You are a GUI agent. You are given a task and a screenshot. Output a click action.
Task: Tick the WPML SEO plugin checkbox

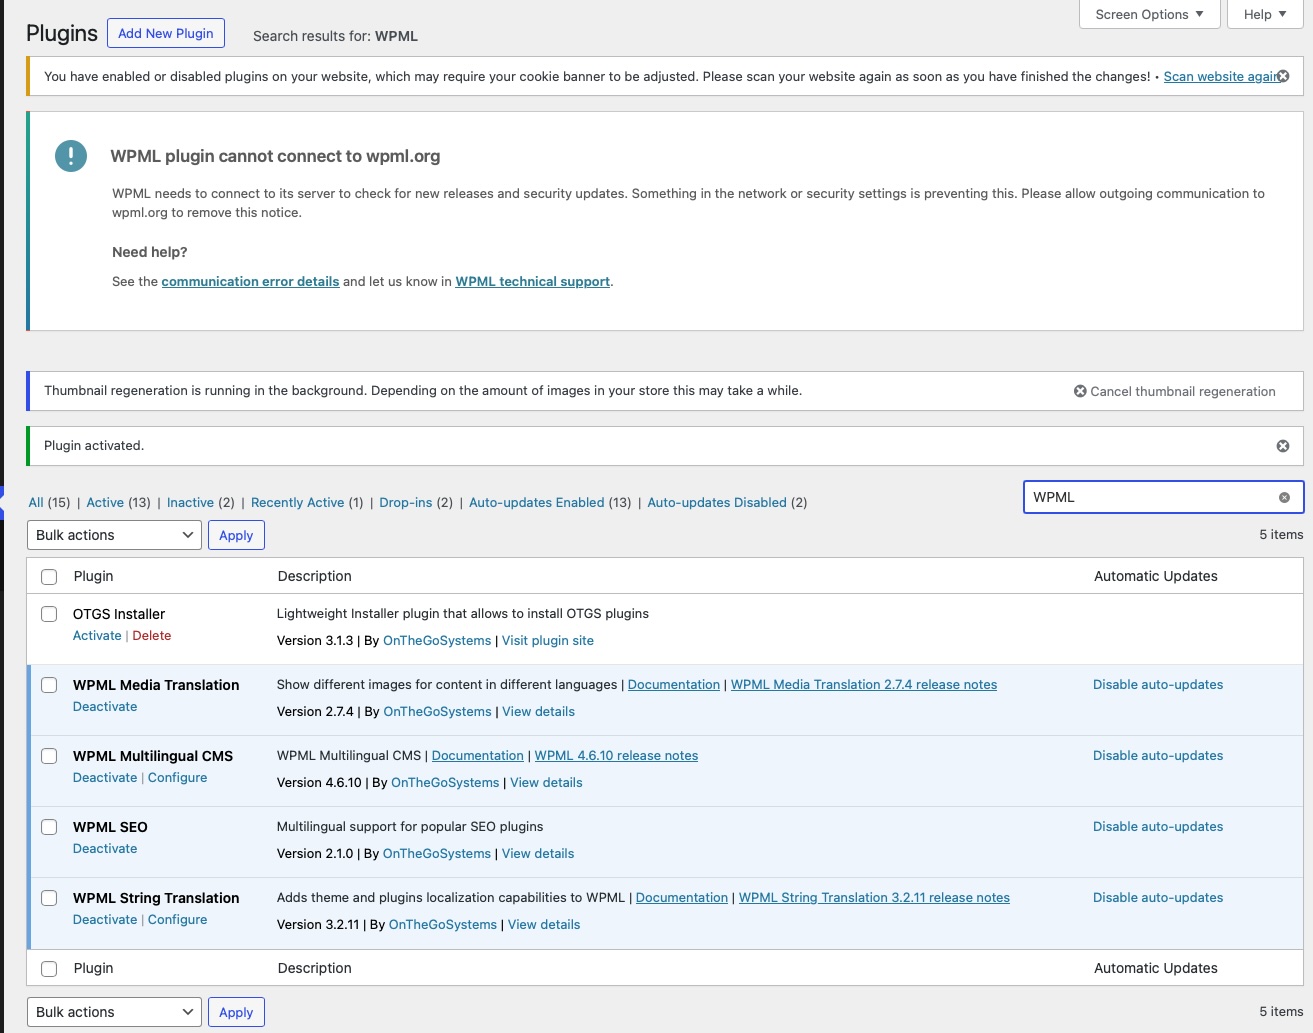pyautogui.click(x=49, y=827)
